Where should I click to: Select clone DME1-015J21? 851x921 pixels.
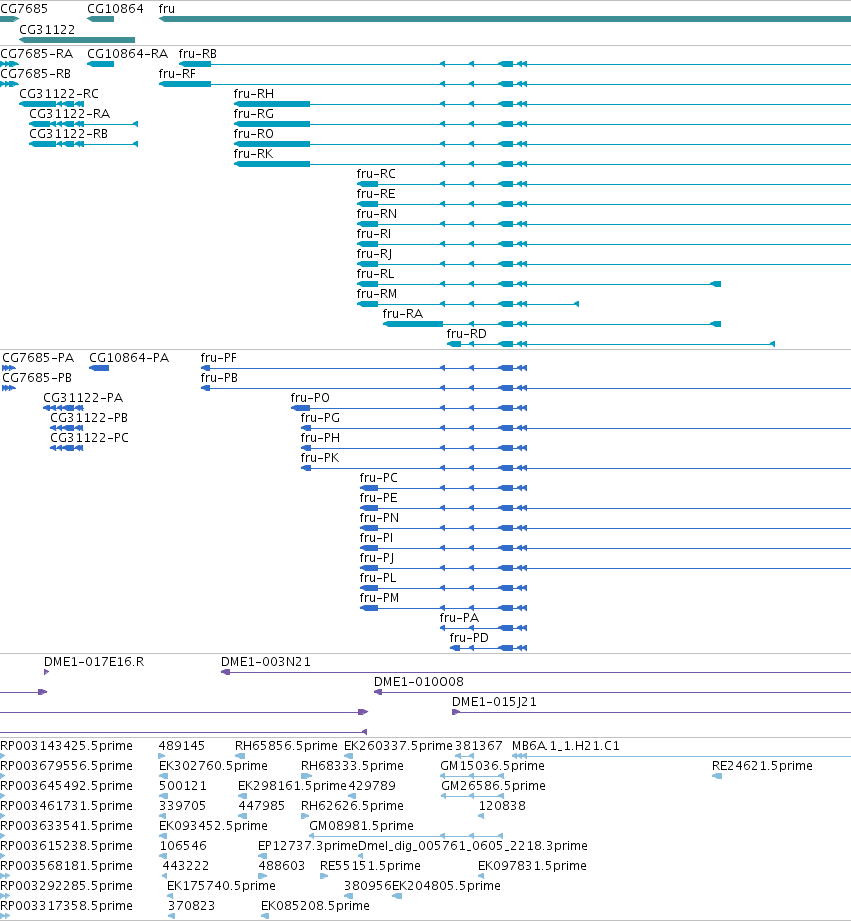494,701
